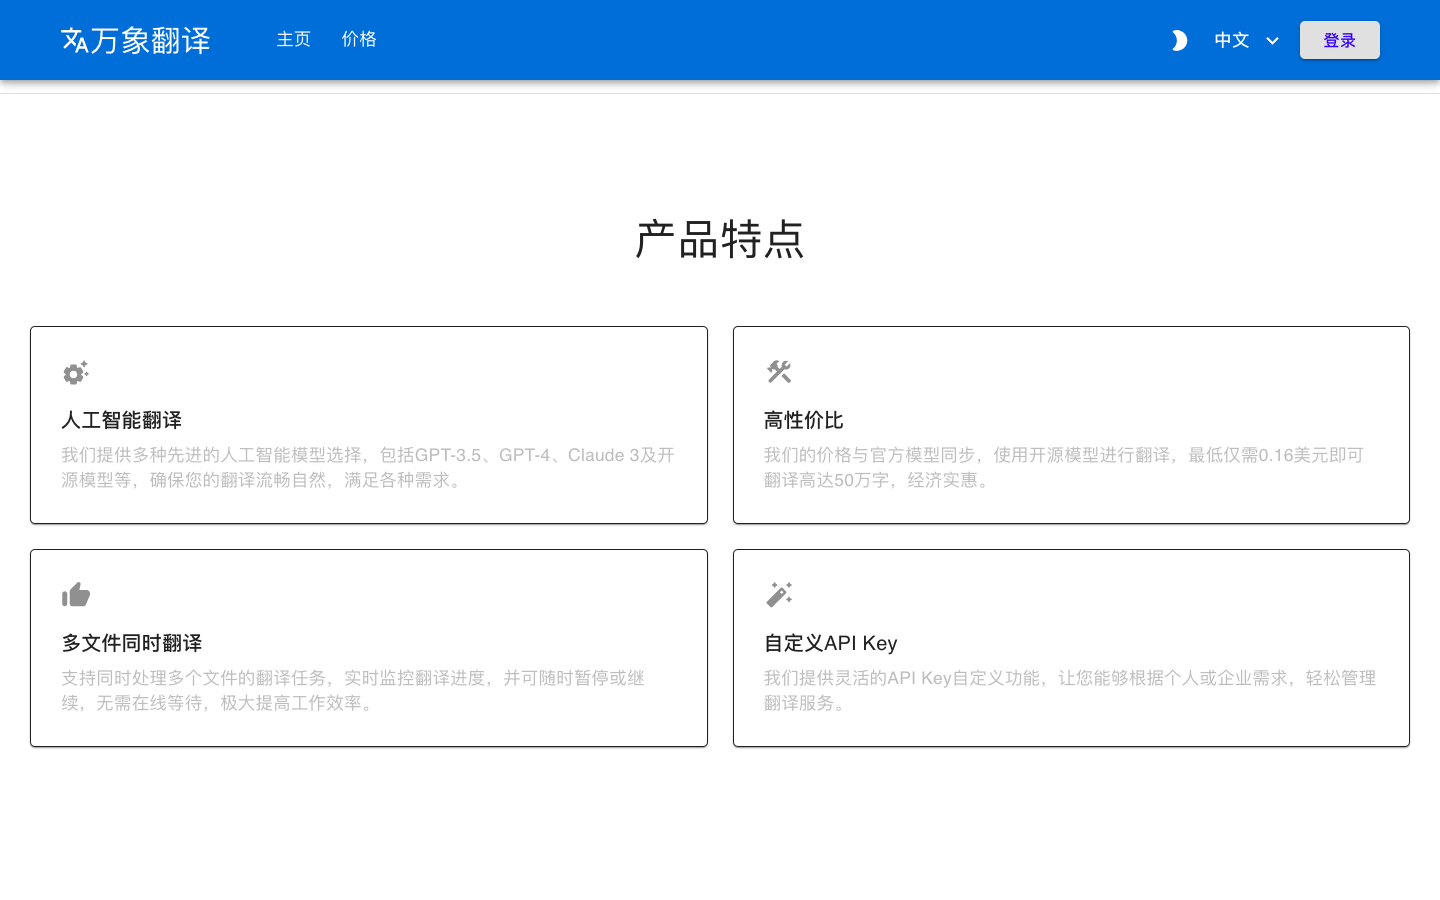Click the 高性价比 card heading
The width and height of the screenshot is (1440, 900).
pyautogui.click(x=804, y=420)
